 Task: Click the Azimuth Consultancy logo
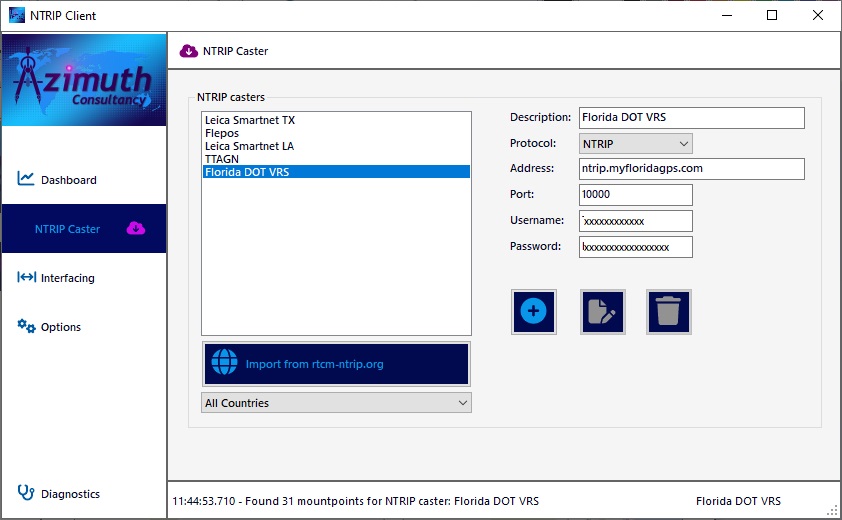point(84,80)
